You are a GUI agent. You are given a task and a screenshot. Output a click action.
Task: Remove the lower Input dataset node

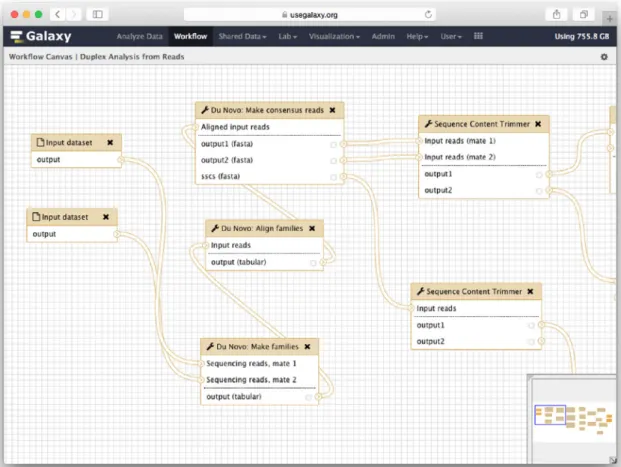point(106,217)
